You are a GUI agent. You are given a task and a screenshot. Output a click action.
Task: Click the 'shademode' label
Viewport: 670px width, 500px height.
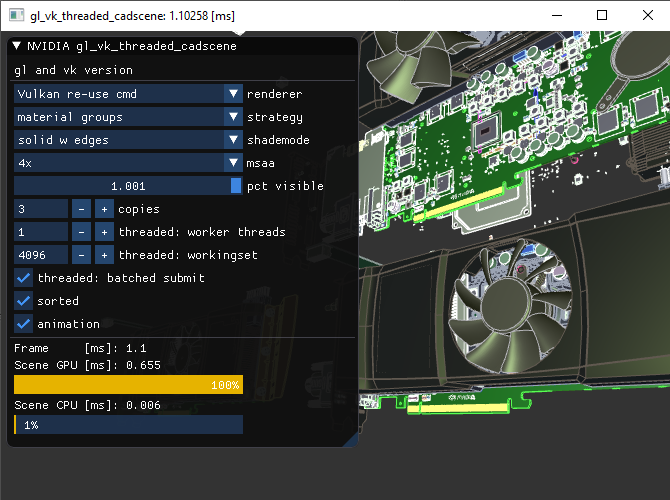point(278,140)
